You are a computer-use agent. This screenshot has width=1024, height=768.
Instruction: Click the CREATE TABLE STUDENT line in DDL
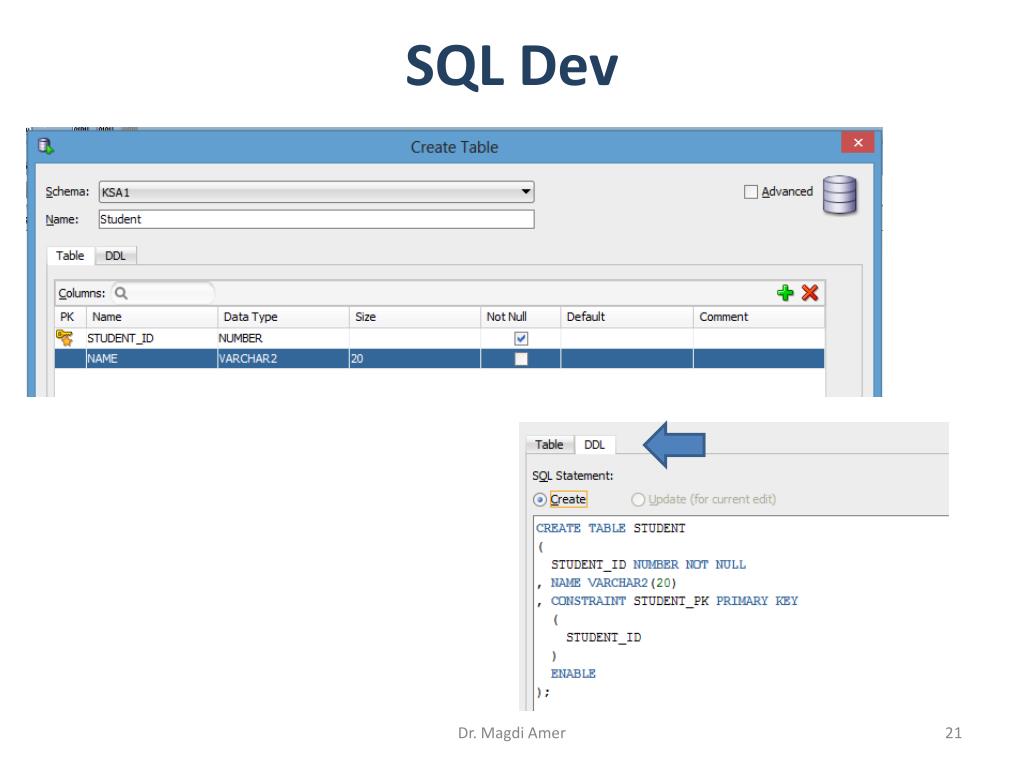(611, 528)
